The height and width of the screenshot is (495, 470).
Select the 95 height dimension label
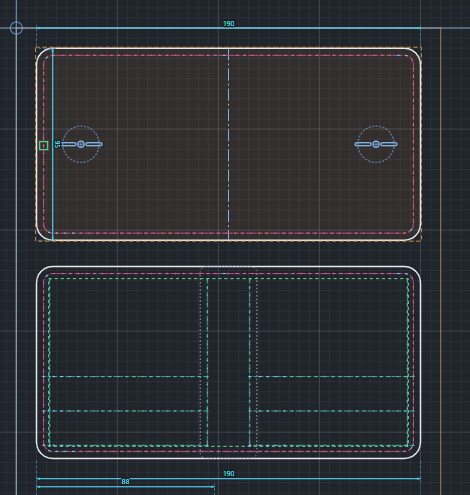(x=57, y=144)
